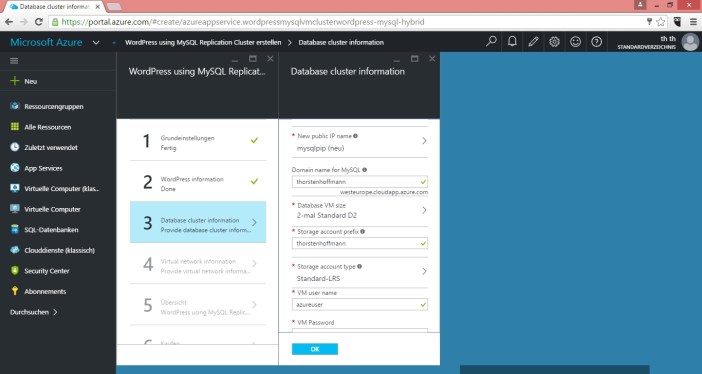Open step 4 Virtual network information
The width and height of the screenshot is (702, 374).
pos(198,264)
